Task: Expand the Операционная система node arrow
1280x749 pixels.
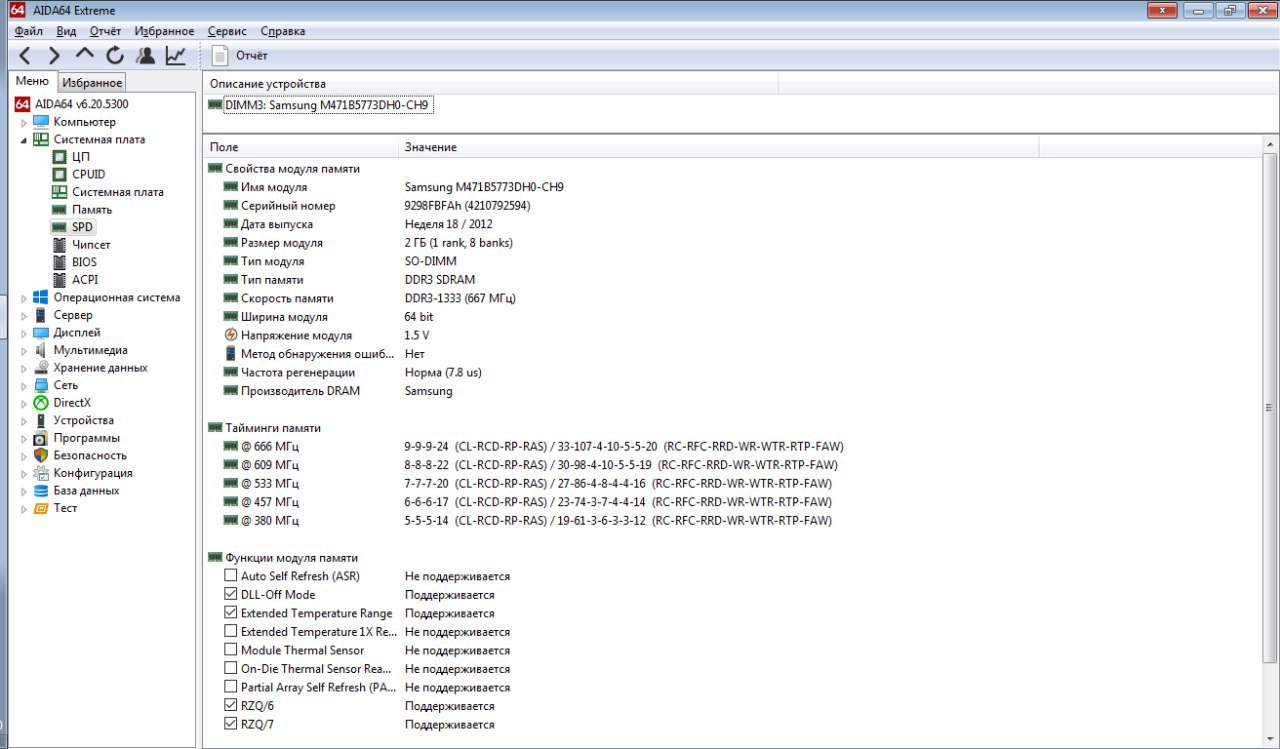Action: tap(24, 298)
